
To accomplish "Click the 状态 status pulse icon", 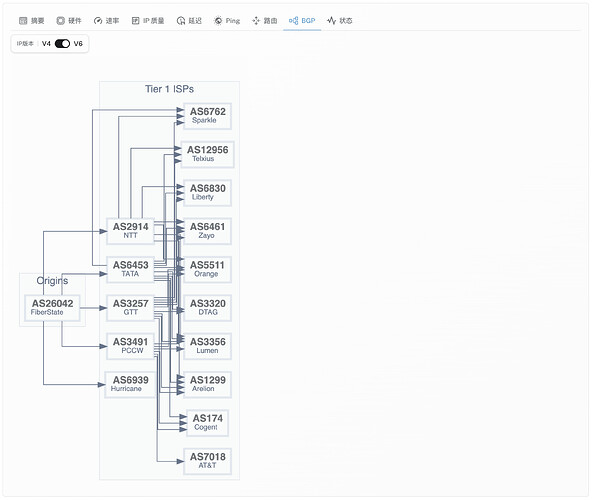I will 331,21.
